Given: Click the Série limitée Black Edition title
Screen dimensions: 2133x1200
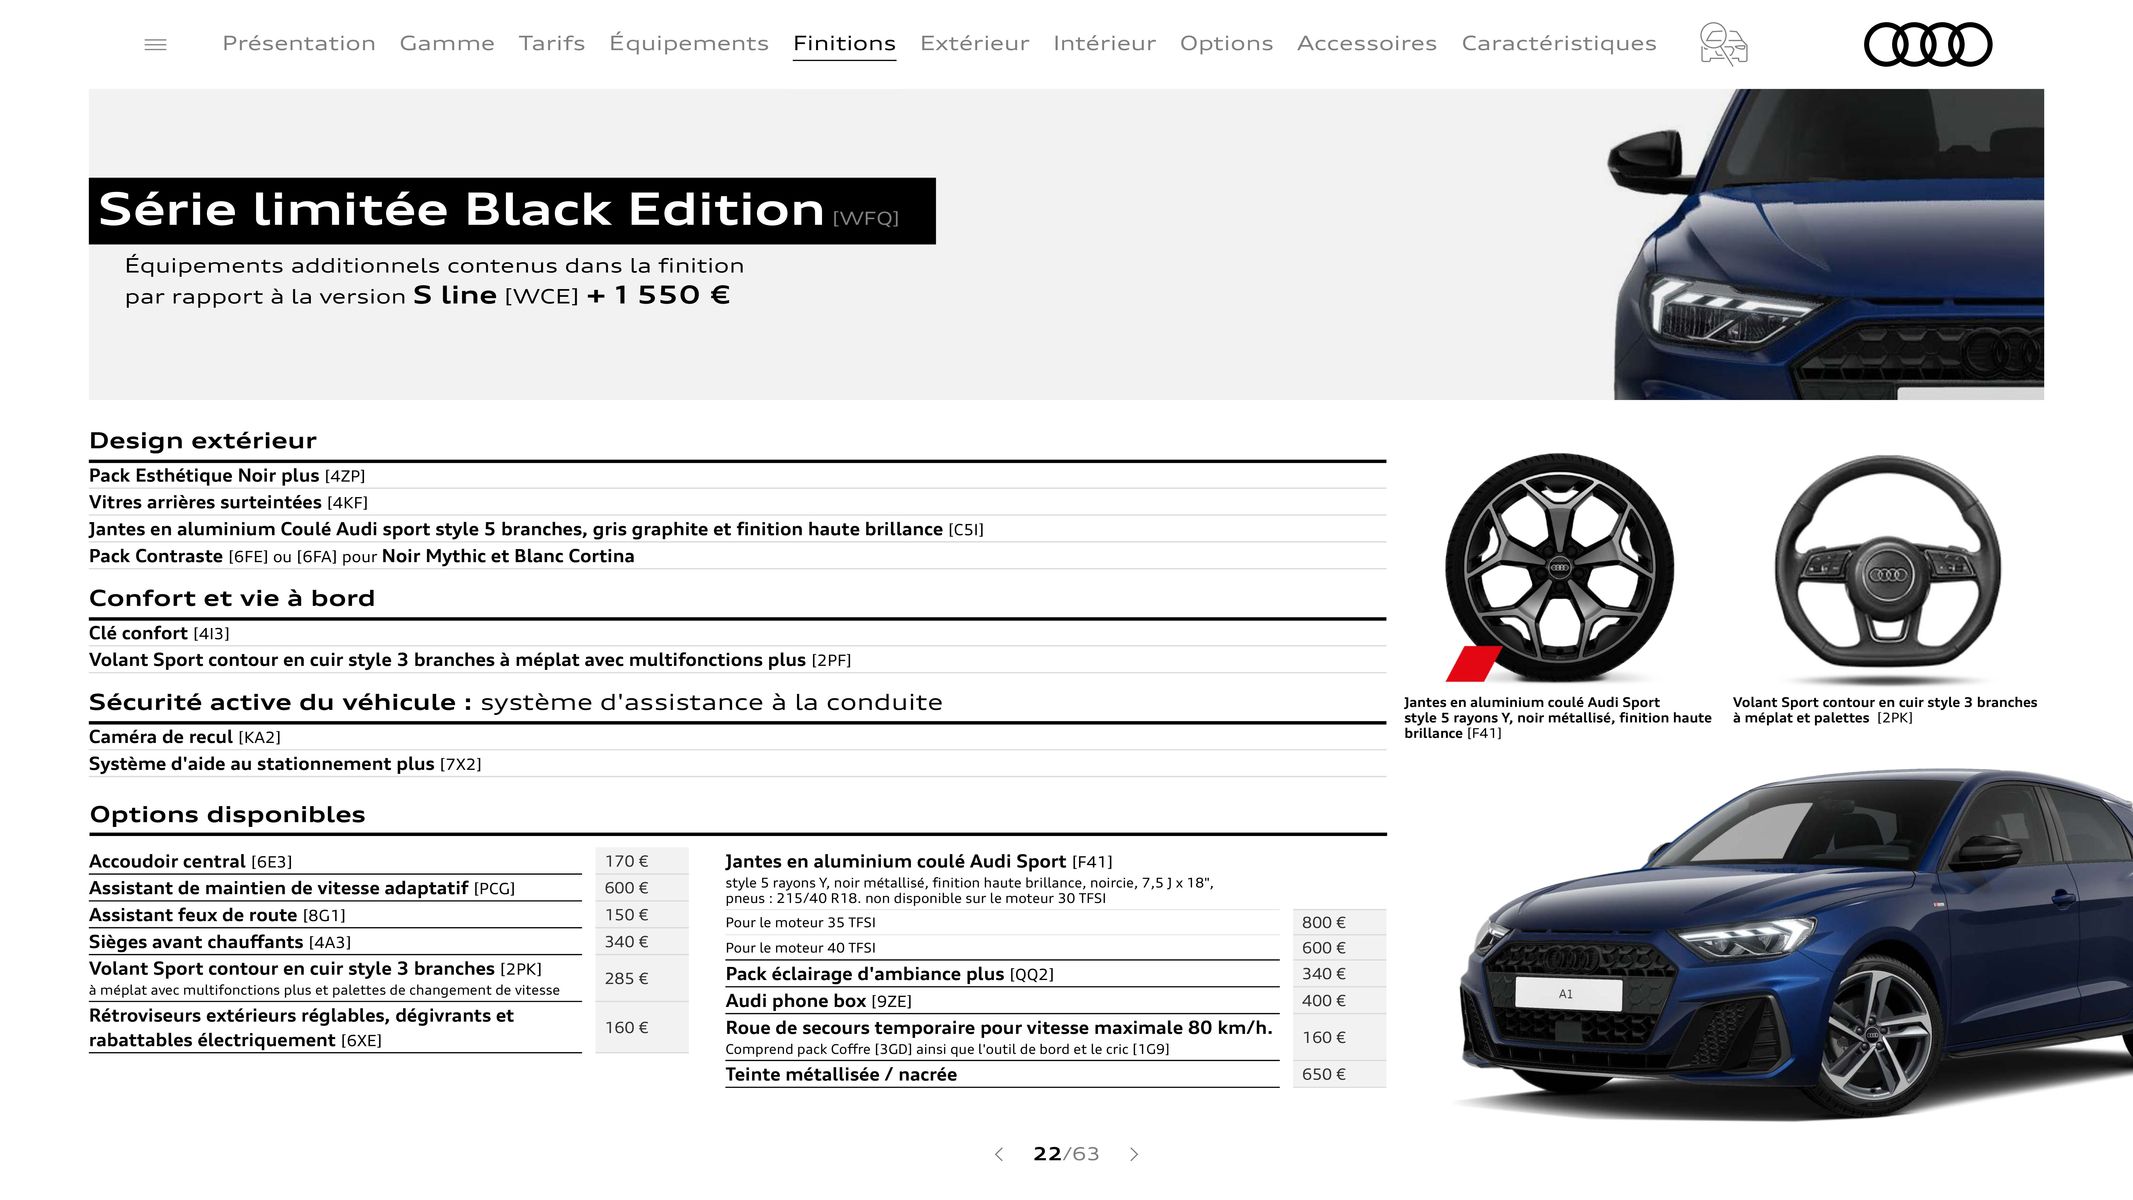Looking at the screenshot, I should [x=512, y=211].
